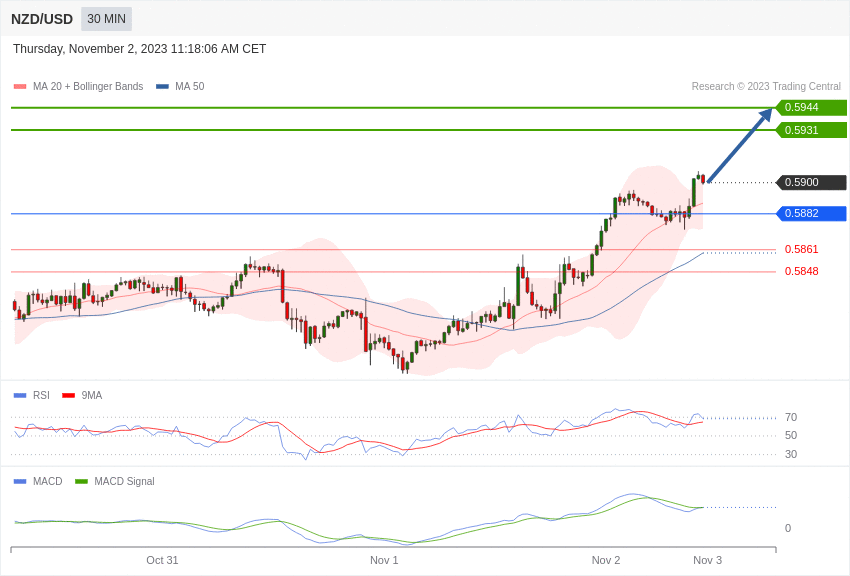Click the MACD legend color swatch
Image resolution: width=850 pixels, height=576 pixels.
point(20,481)
